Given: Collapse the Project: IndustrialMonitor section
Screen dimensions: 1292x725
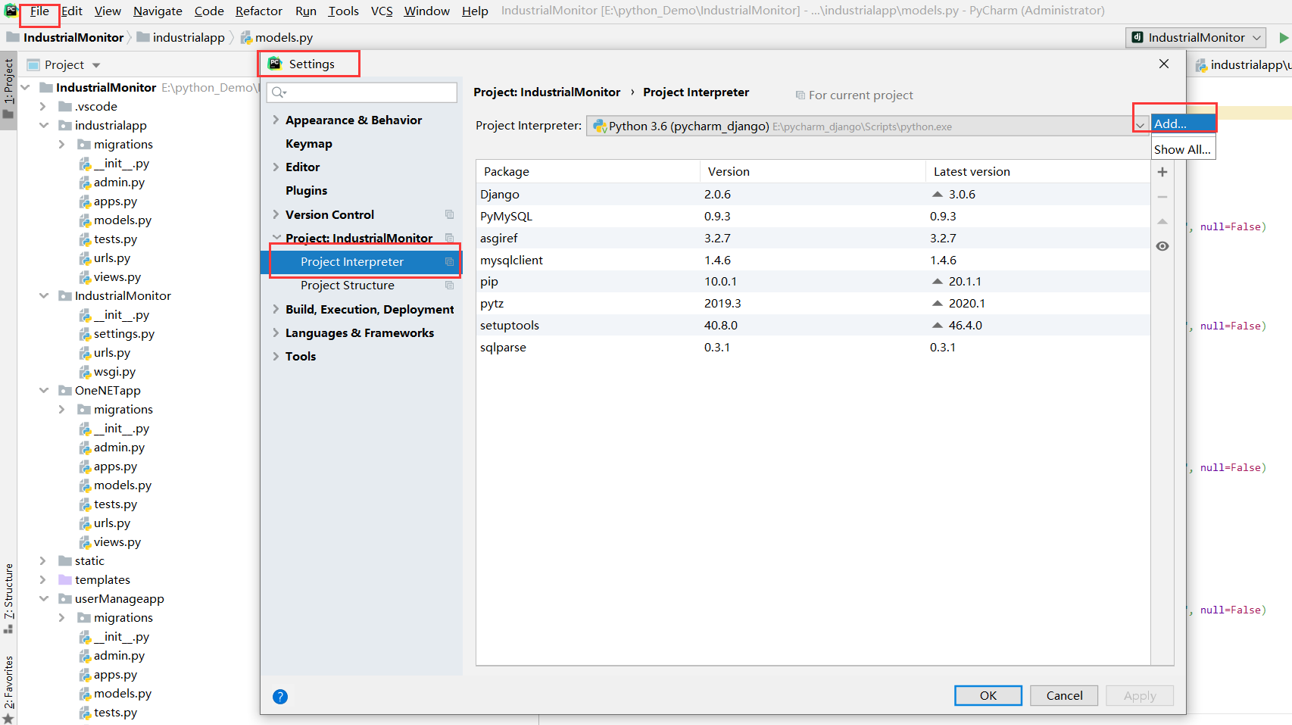Looking at the screenshot, I should click(x=276, y=238).
